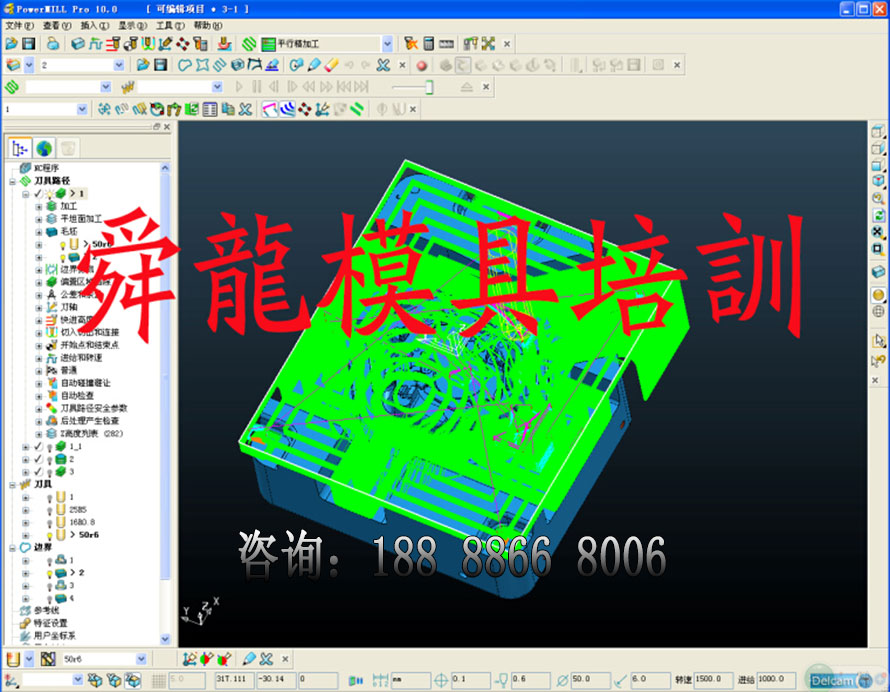Select the globe tab in explorer panel
The width and height of the screenshot is (890, 692).
pyautogui.click(x=44, y=148)
